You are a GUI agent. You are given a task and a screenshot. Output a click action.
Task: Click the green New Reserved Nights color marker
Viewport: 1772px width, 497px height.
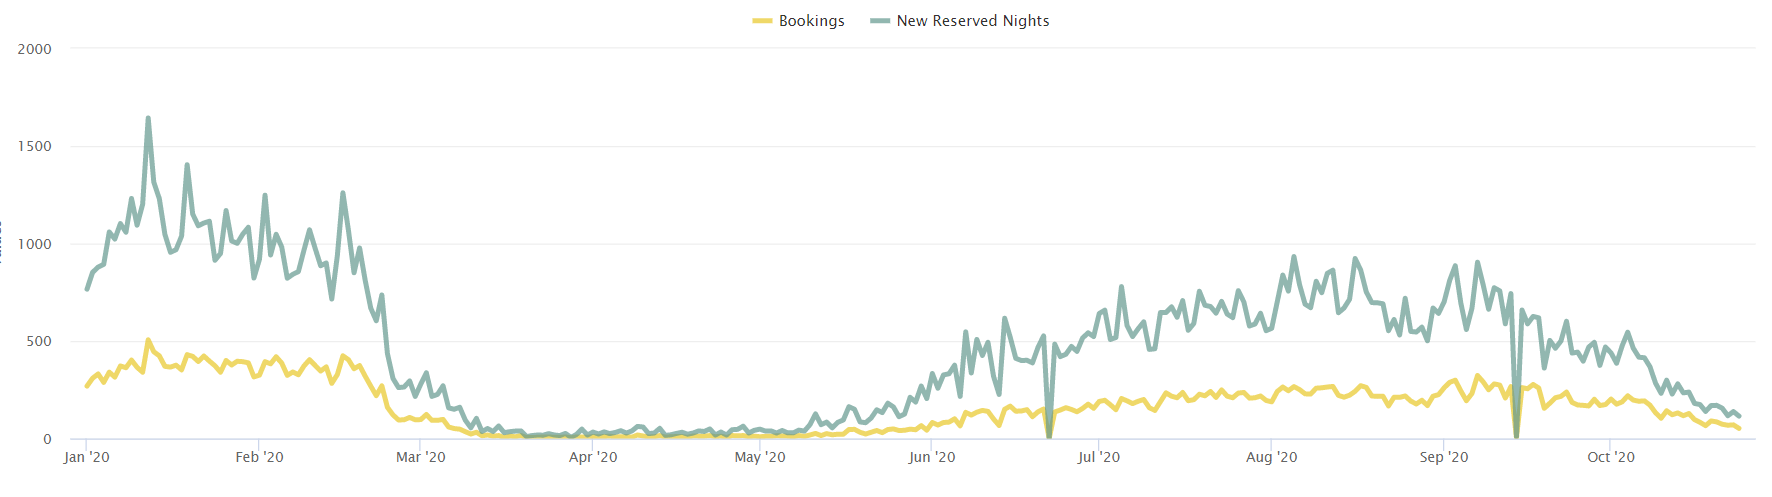(880, 21)
